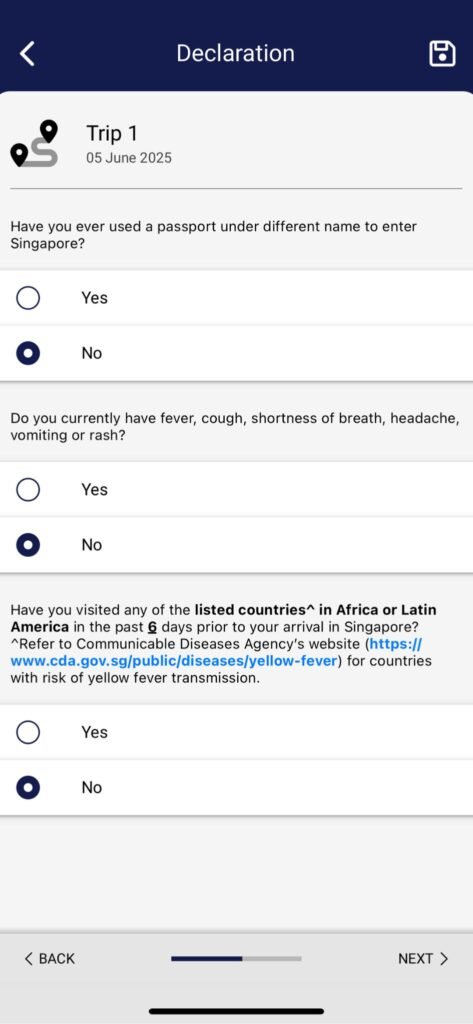
Task: Tap the Declaration page title
Action: 235,54
